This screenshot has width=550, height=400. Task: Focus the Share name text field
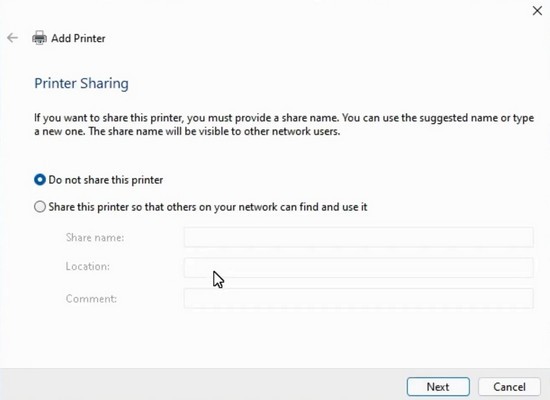click(x=358, y=237)
